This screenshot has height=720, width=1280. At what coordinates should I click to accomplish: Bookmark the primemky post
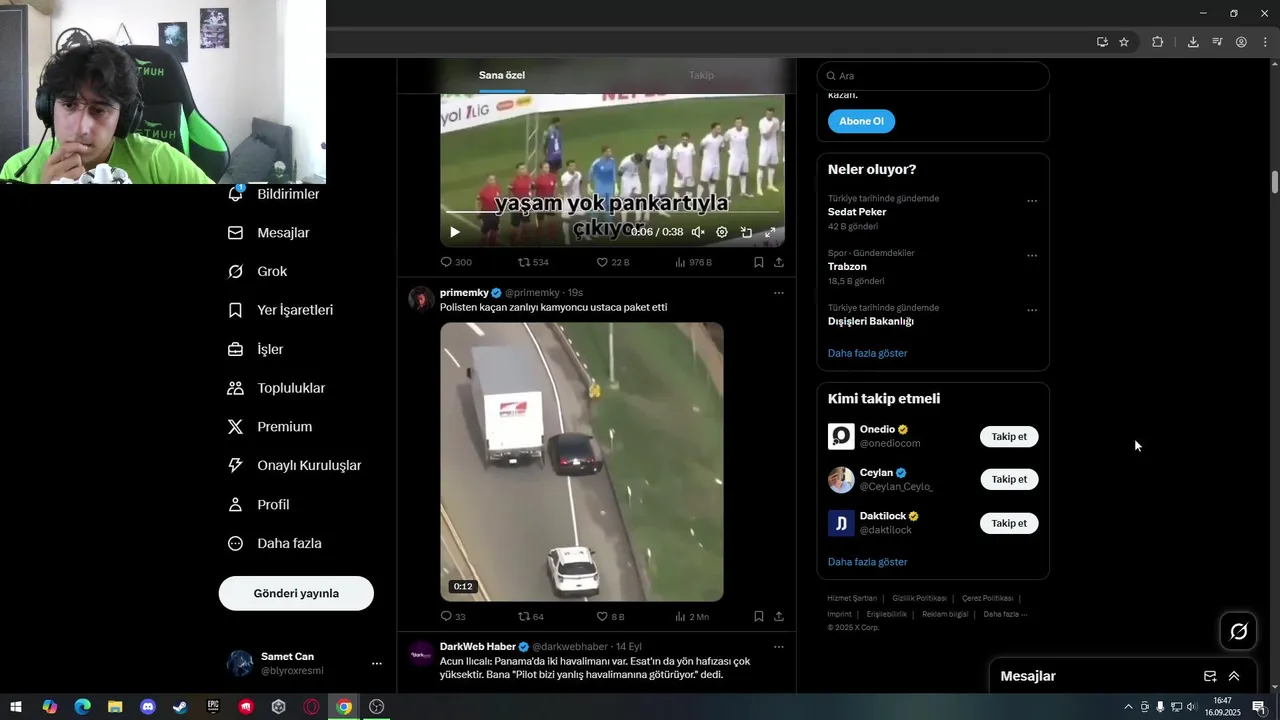click(759, 616)
